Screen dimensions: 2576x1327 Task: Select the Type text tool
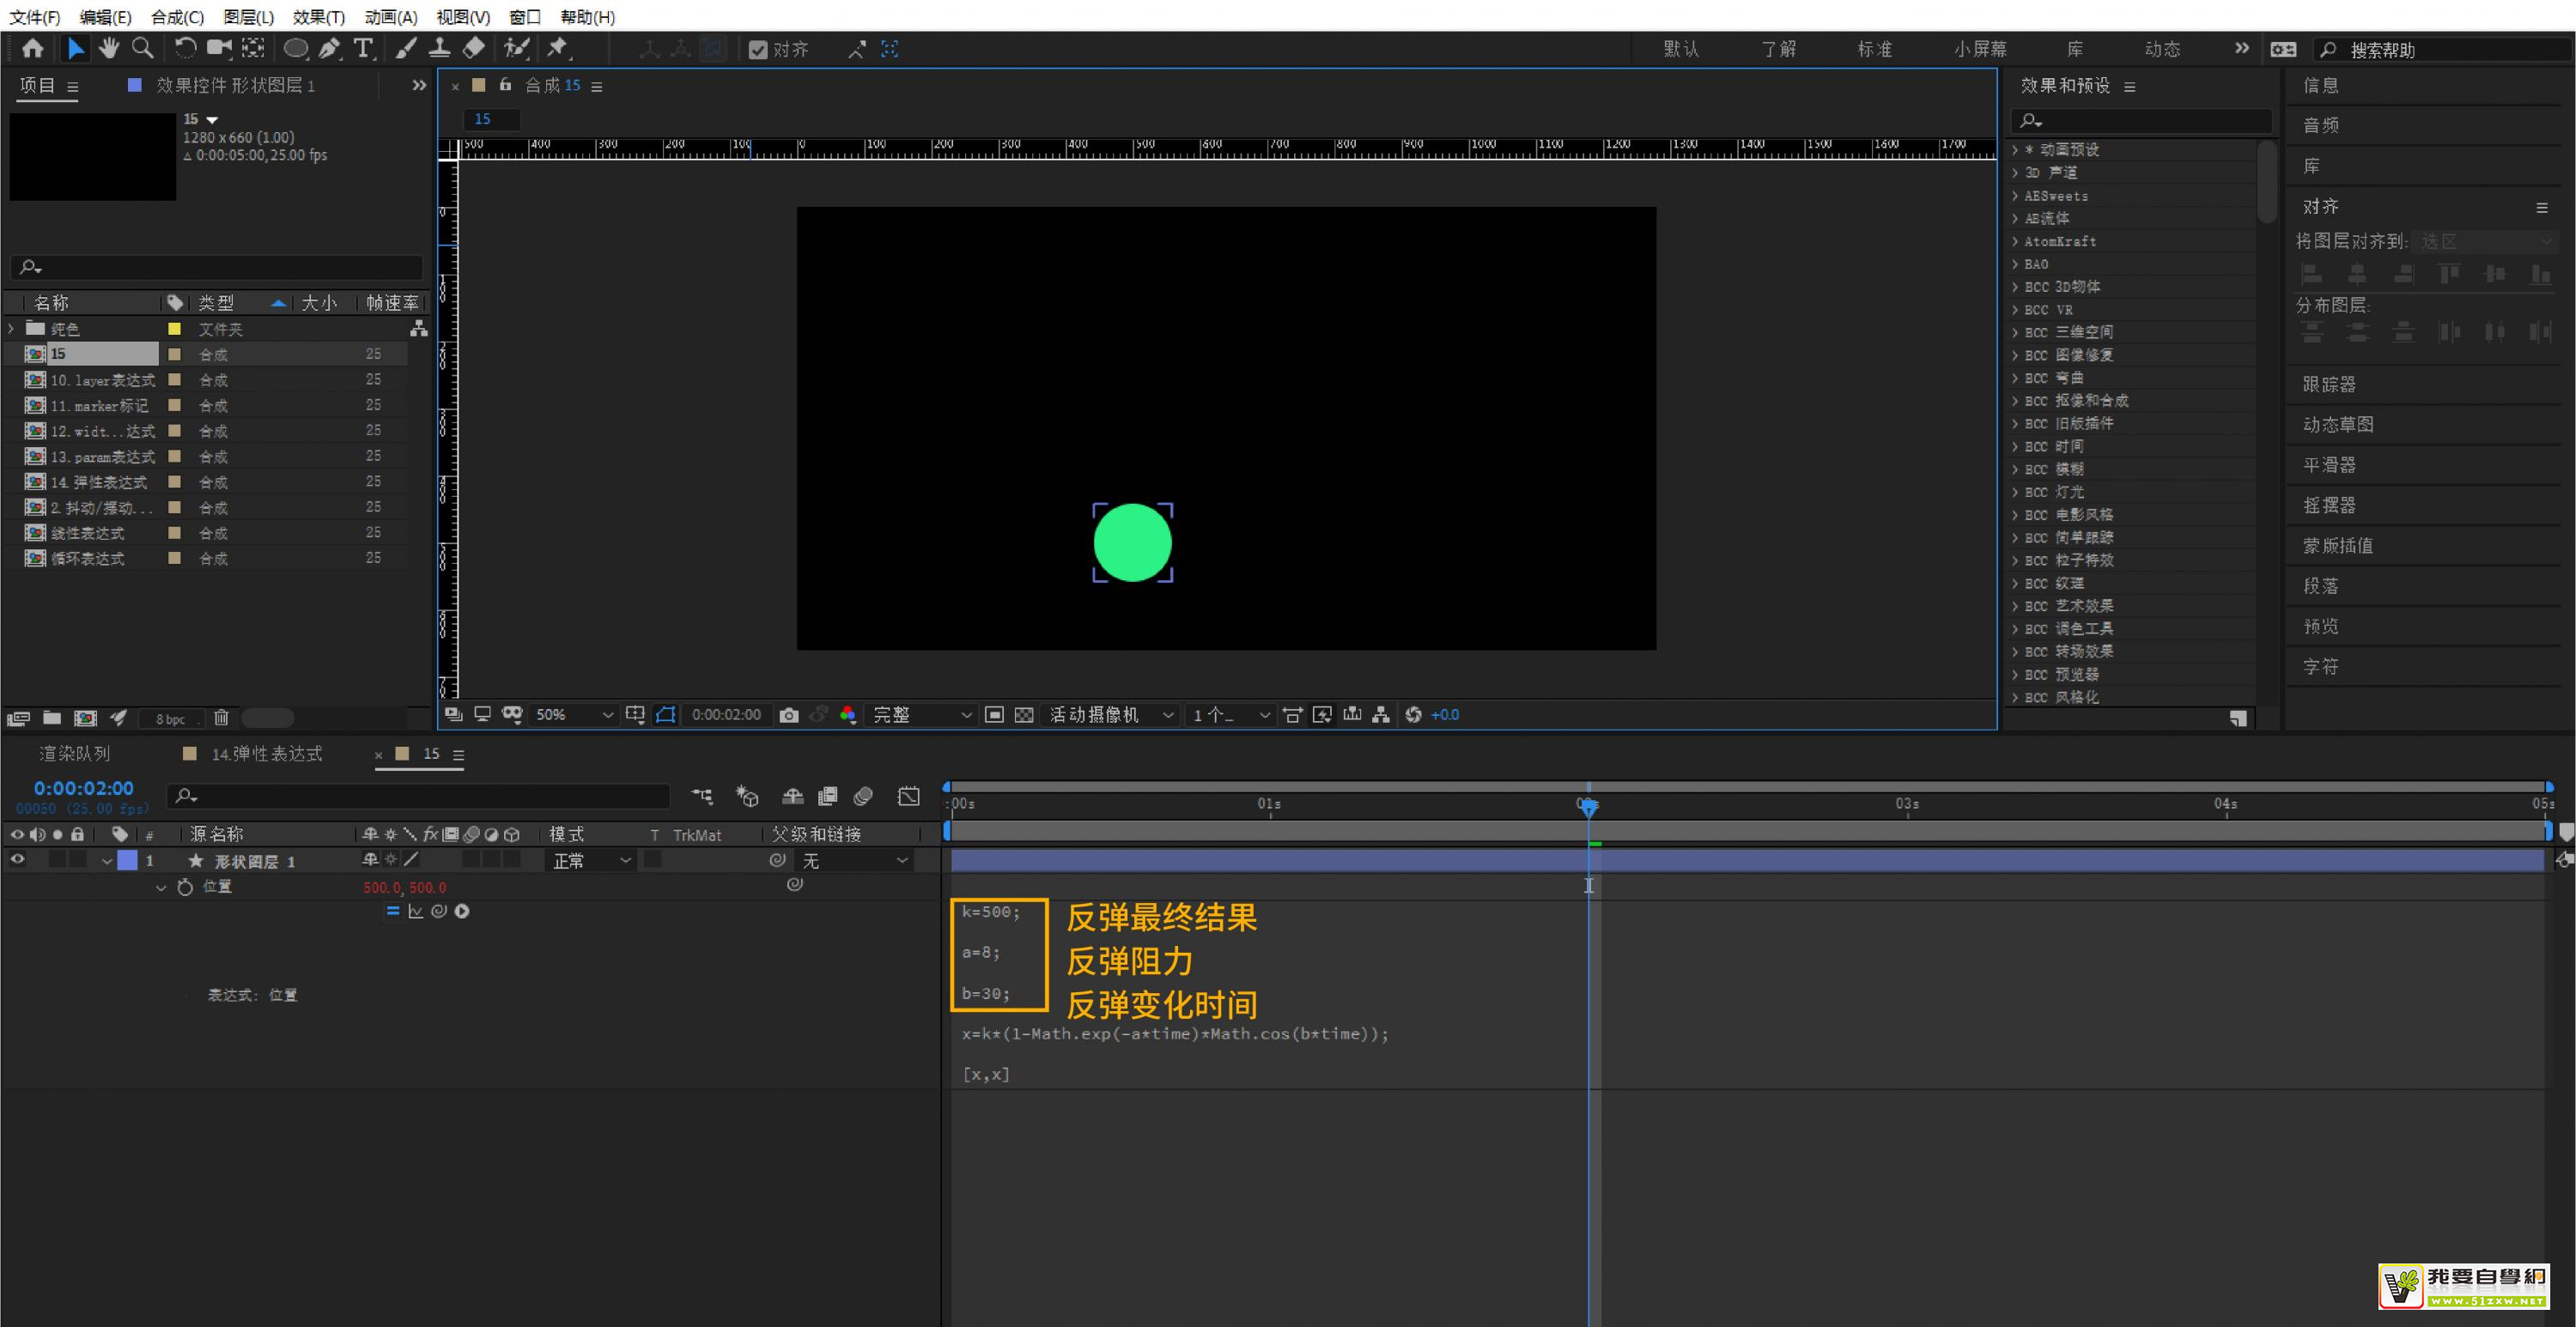point(363,48)
